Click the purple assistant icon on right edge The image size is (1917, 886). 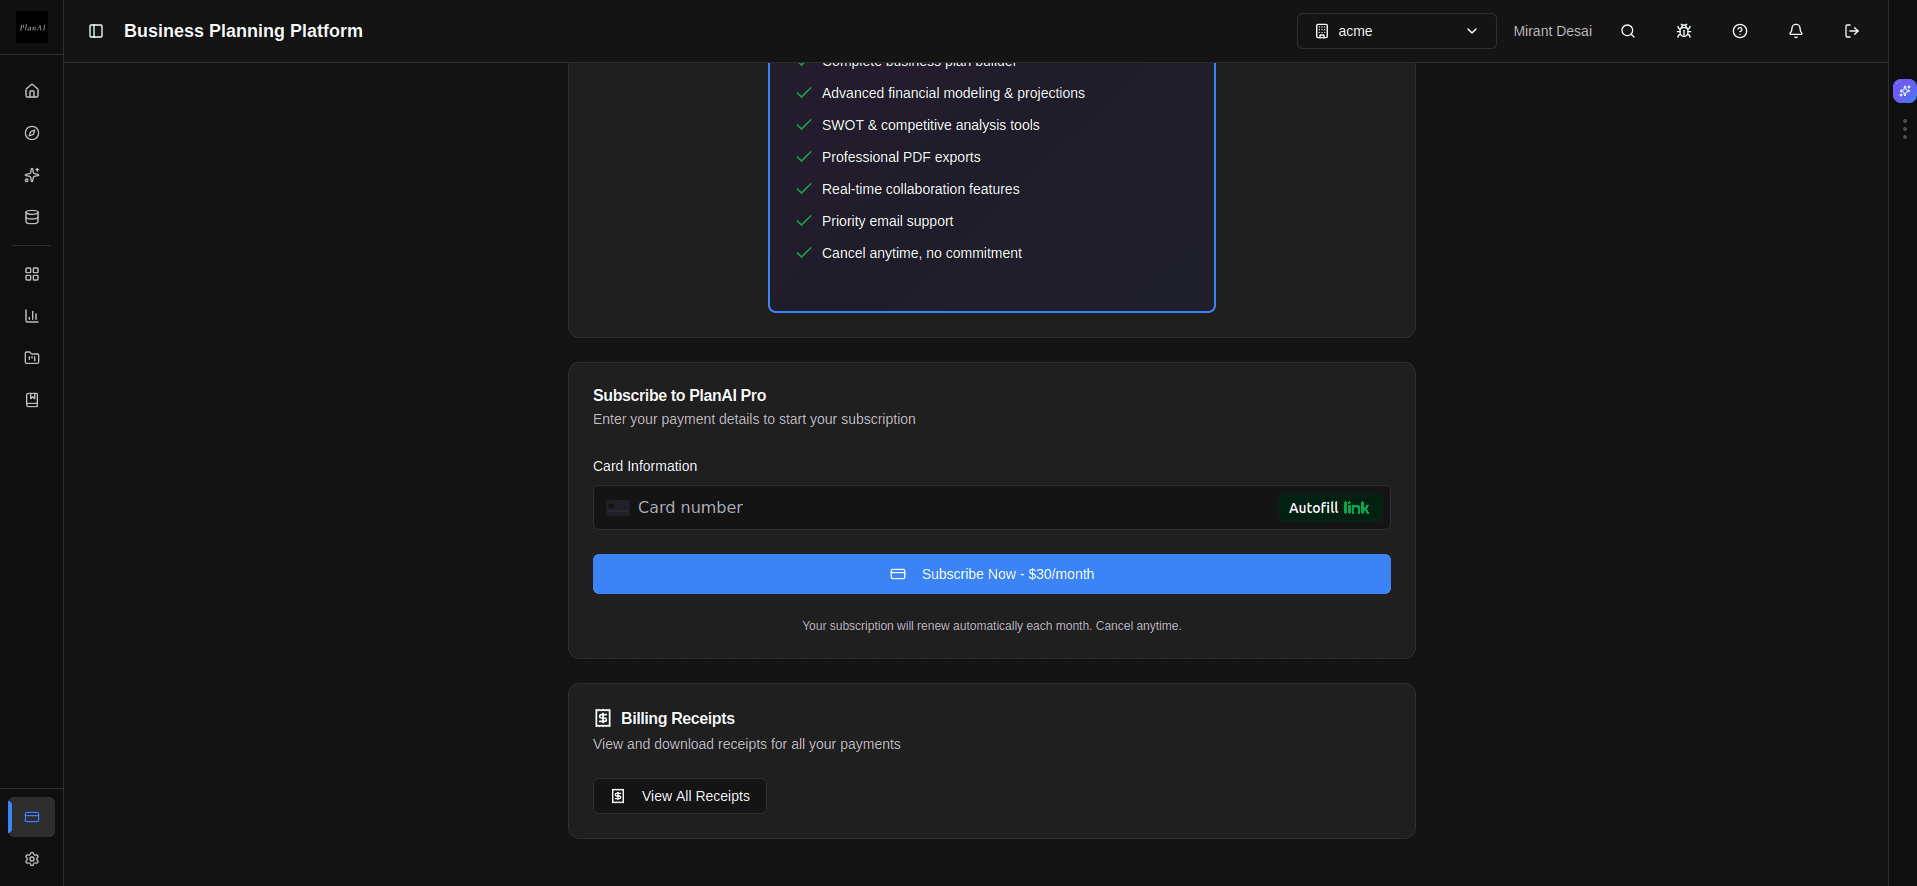(1905, 91)
